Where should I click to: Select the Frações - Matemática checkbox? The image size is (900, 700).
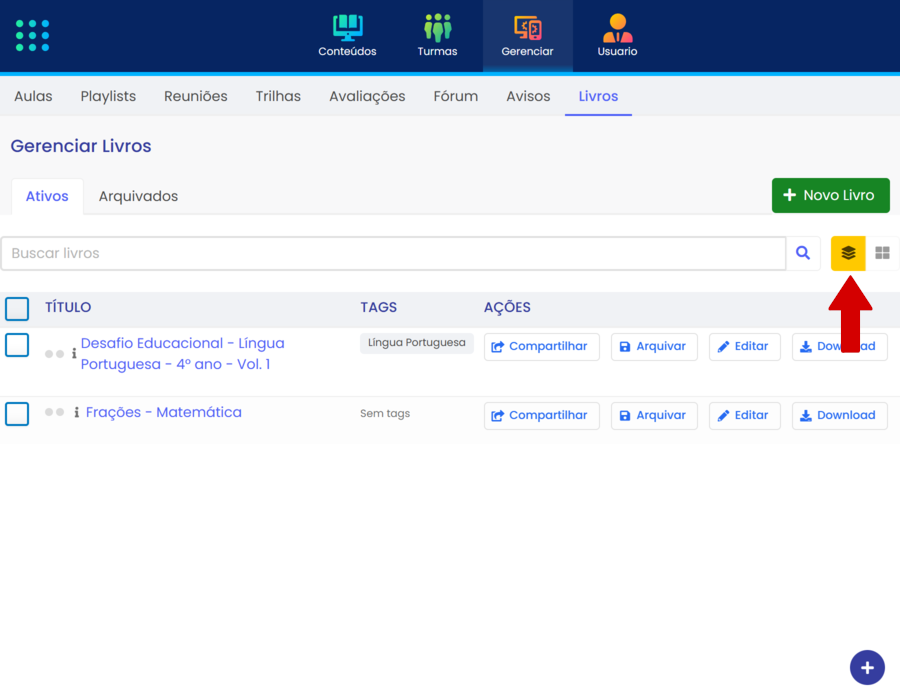tap(17, 414)
